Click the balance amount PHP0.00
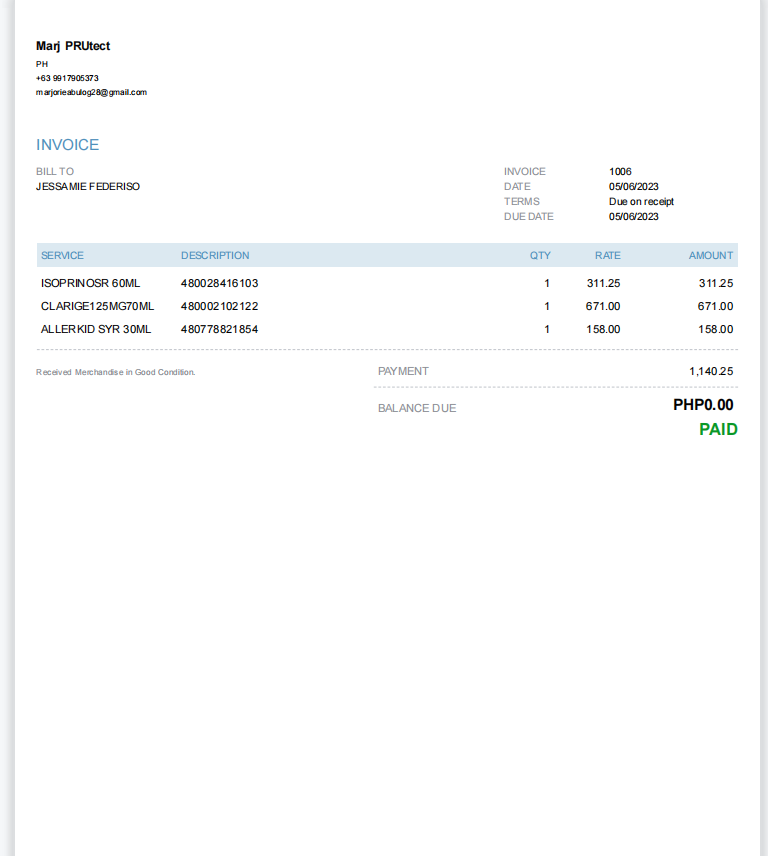 pos(703,405)
